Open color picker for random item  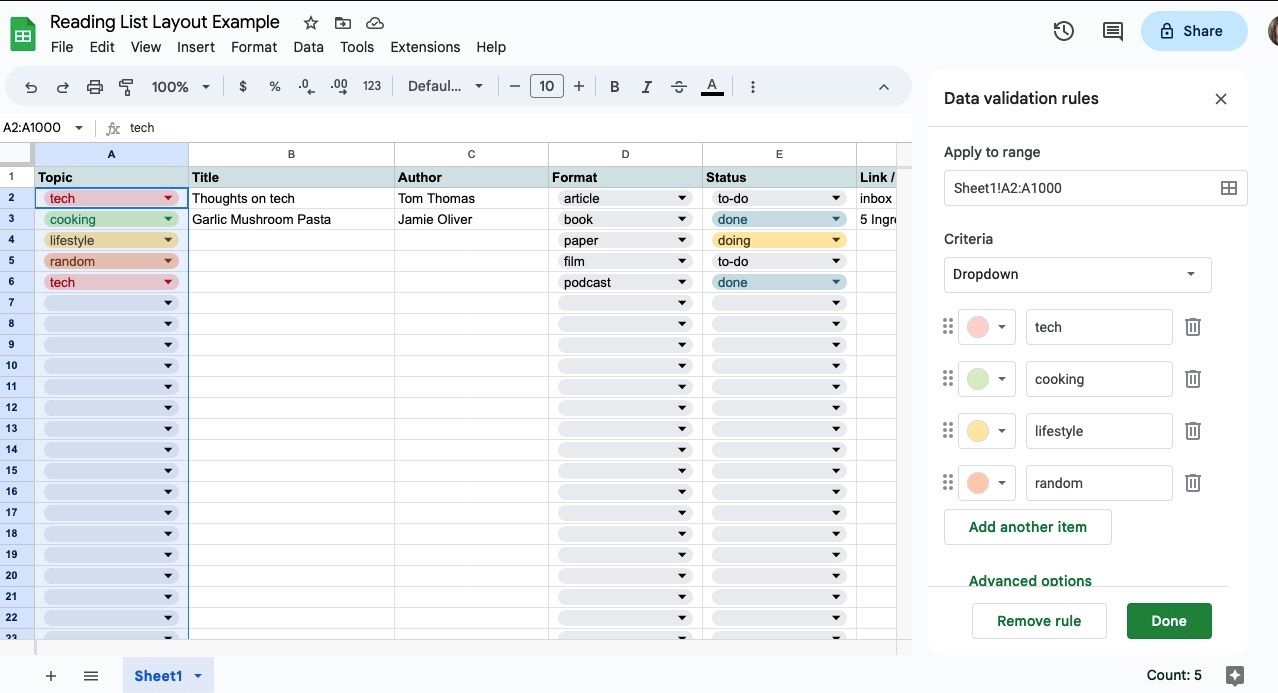coord(987,483)
